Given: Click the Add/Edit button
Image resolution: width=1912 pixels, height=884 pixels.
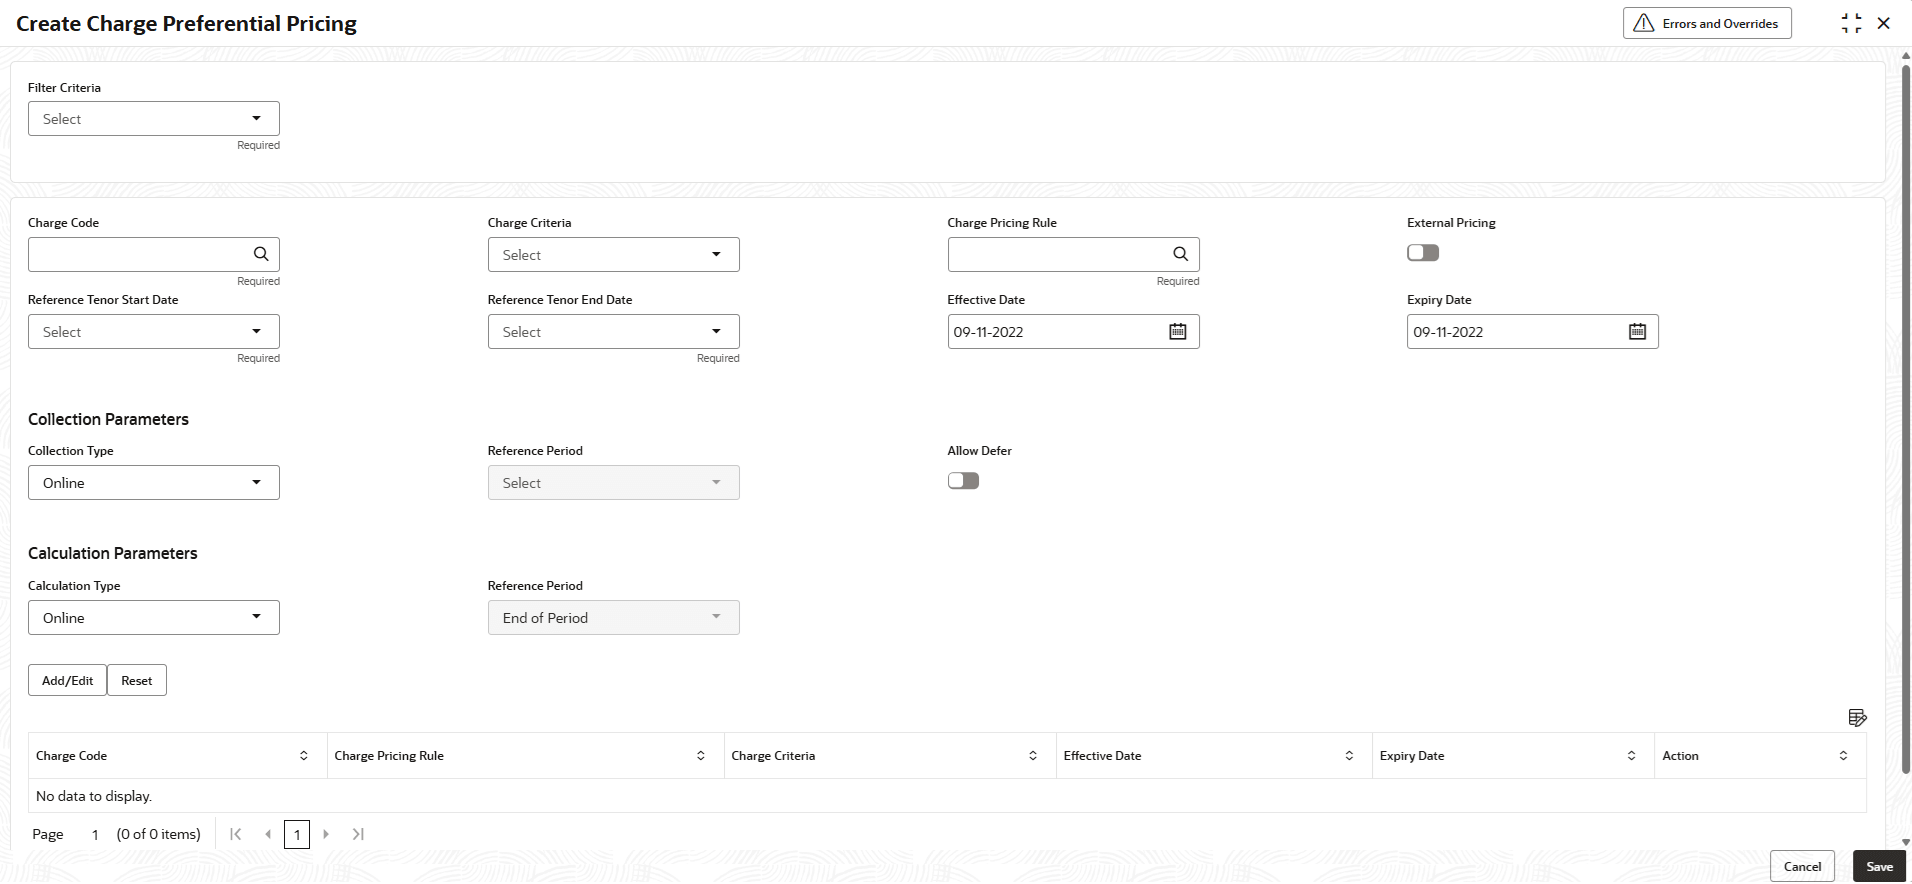Looking at the screenshot, I should pos(67,681).
